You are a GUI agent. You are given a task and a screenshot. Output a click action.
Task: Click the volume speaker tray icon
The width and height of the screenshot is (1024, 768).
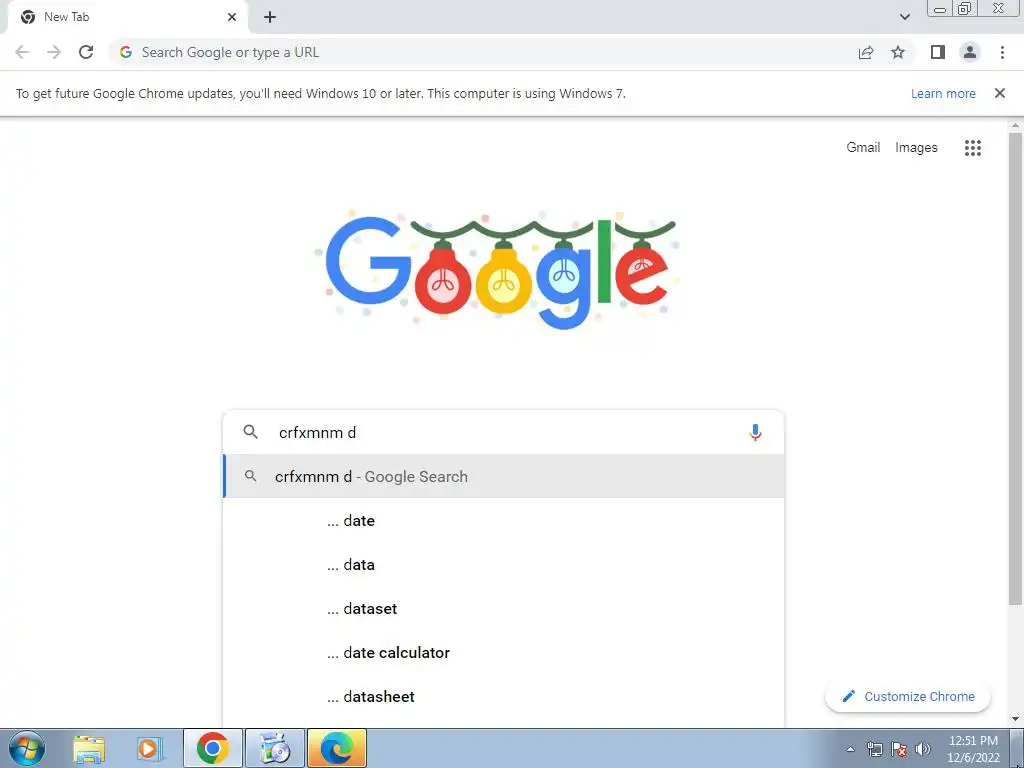pos(923,749)
